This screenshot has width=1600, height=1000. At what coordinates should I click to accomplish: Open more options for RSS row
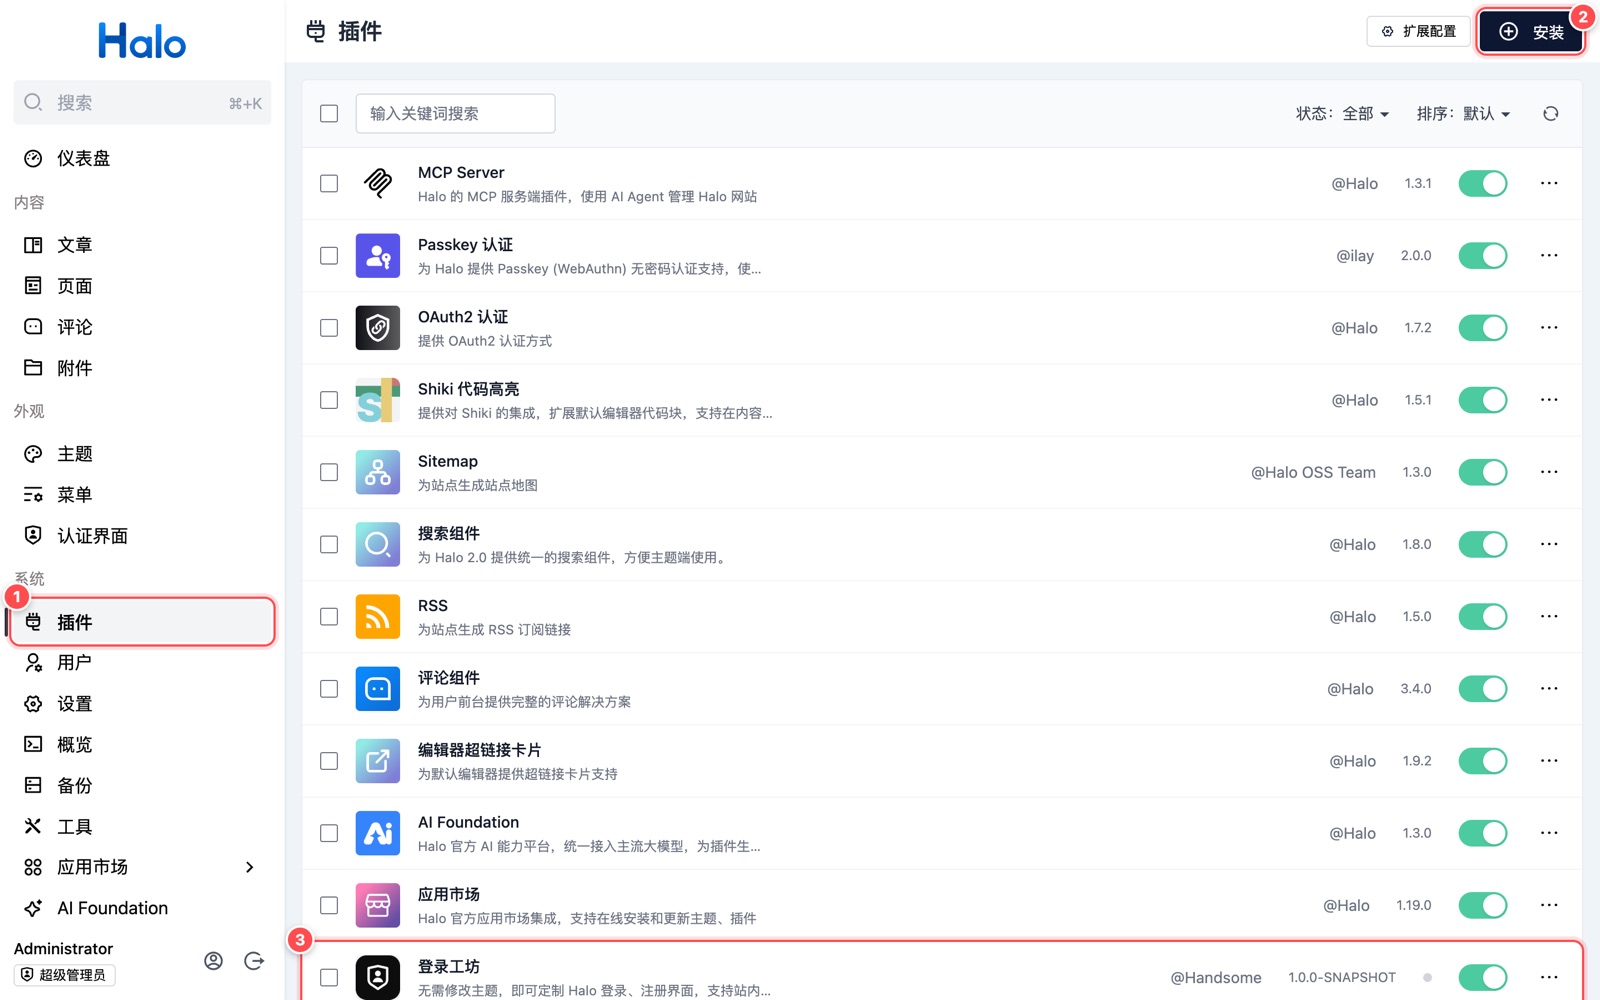click(x=1549, y=616)
